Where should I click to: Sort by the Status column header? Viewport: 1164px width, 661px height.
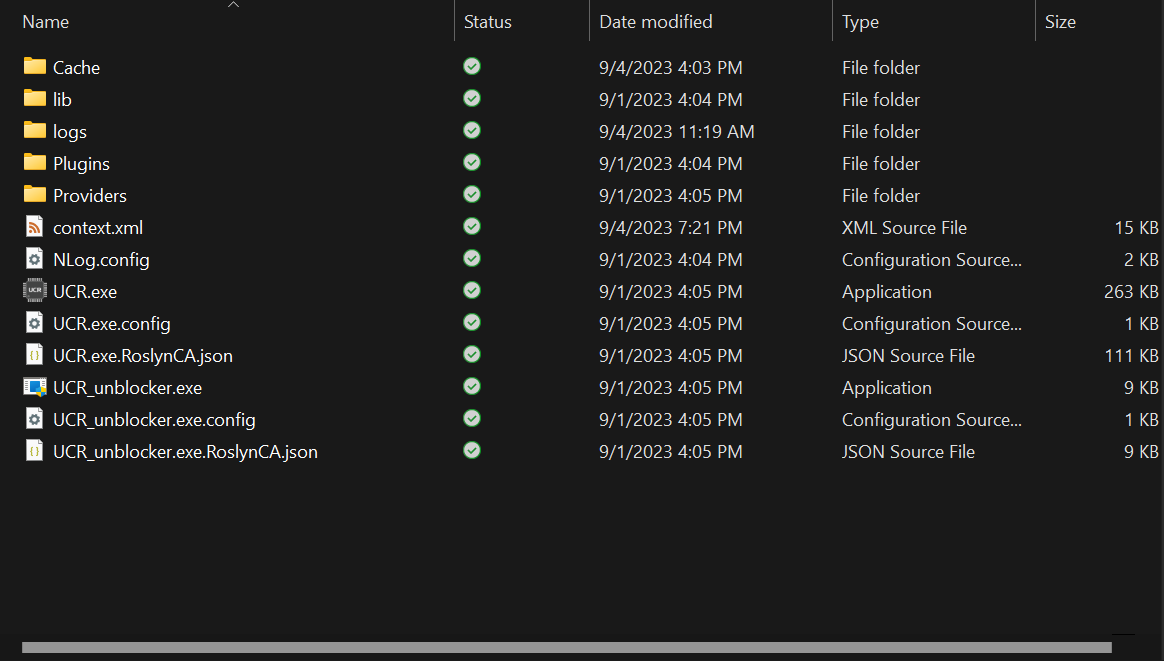(x=488, y=22)
